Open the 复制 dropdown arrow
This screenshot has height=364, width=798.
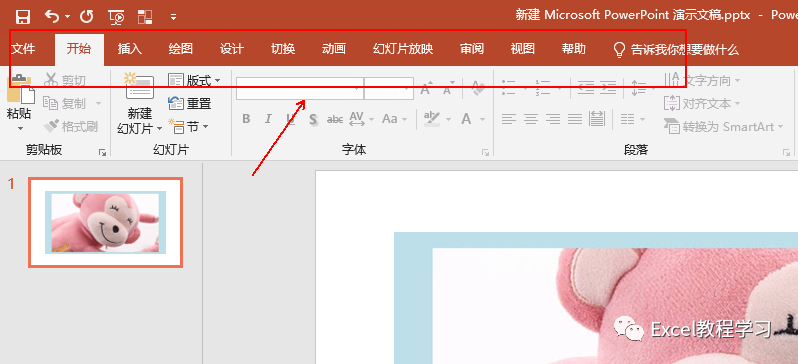98,103
